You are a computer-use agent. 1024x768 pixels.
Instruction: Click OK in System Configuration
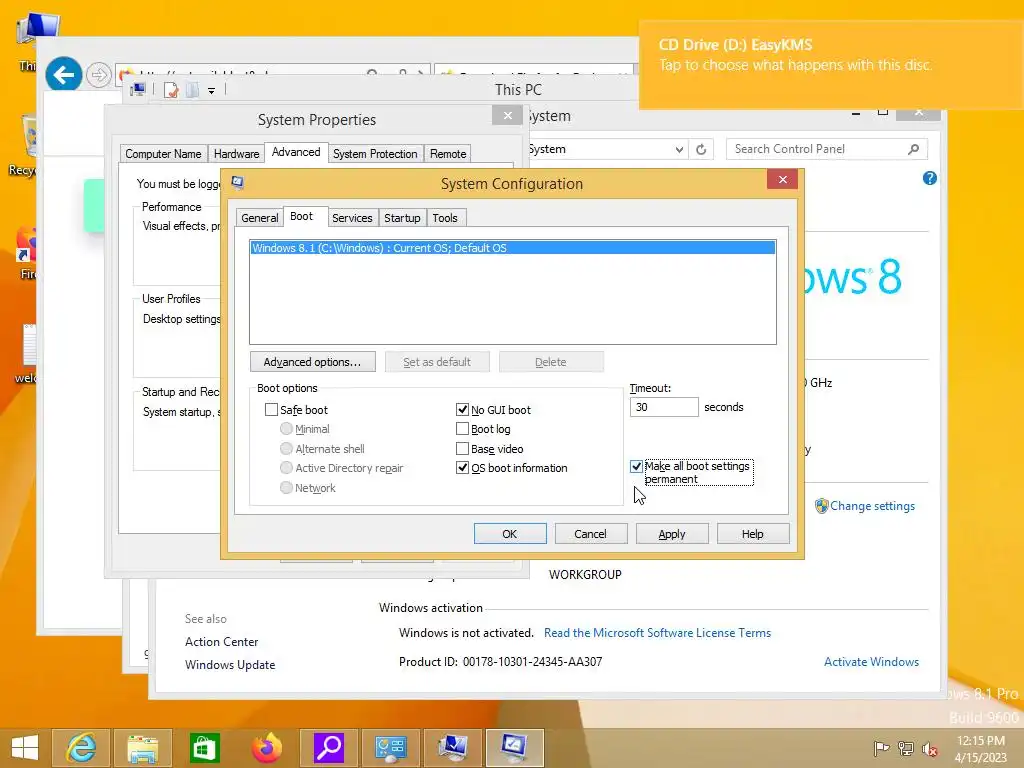[510, 534]
